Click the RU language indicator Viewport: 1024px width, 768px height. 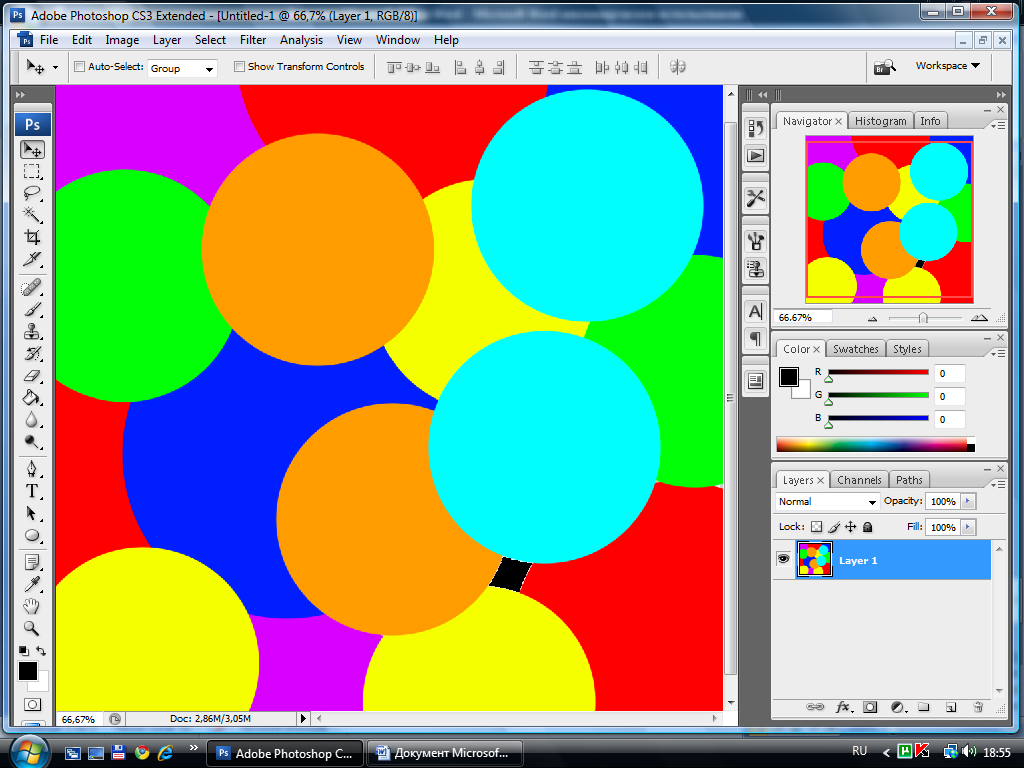pyautogui.click(x=859, y=751)
